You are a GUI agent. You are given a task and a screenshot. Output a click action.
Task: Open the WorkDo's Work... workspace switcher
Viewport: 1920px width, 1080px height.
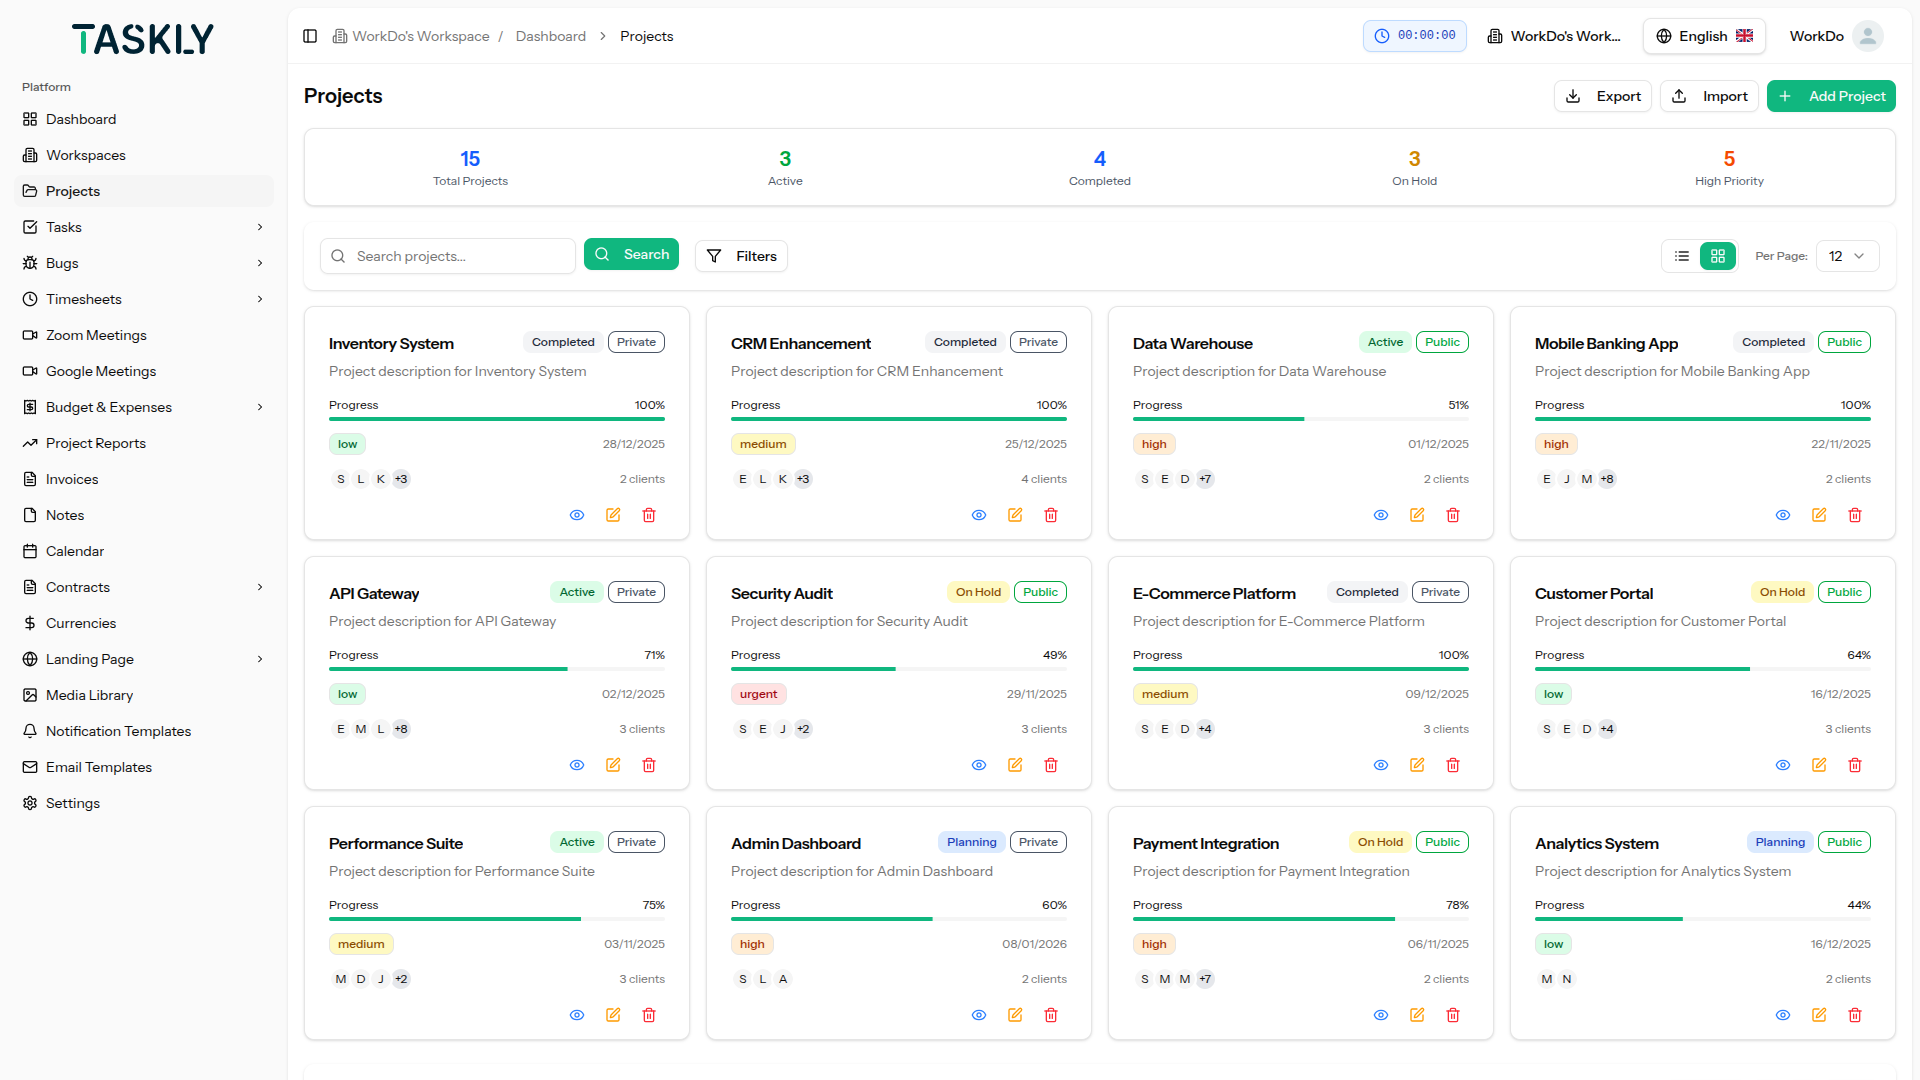[x=1554, y=36]
